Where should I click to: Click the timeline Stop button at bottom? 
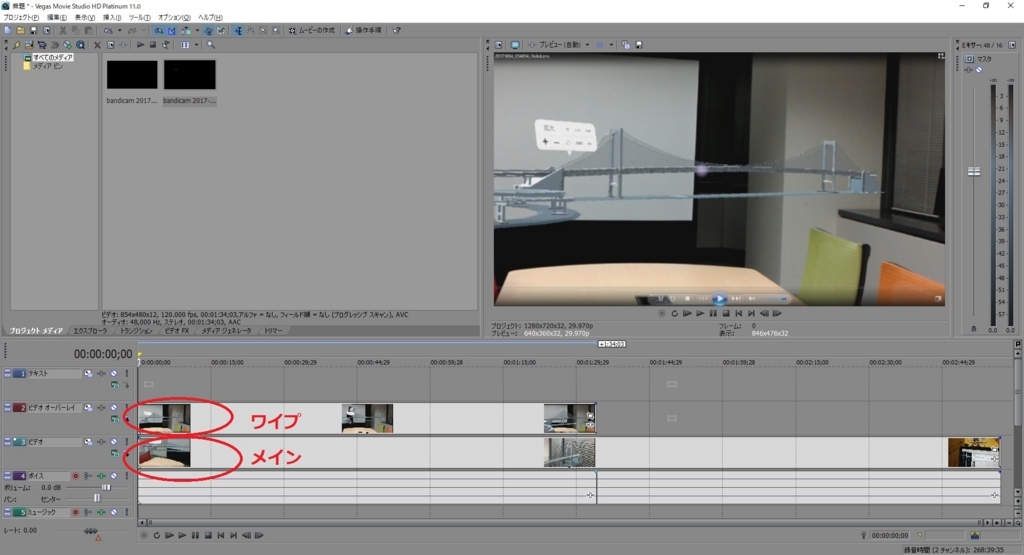(208, 535)
